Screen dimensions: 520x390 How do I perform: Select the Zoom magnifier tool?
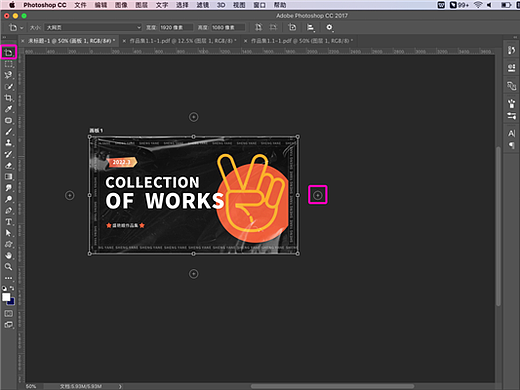tap(9, 267)
